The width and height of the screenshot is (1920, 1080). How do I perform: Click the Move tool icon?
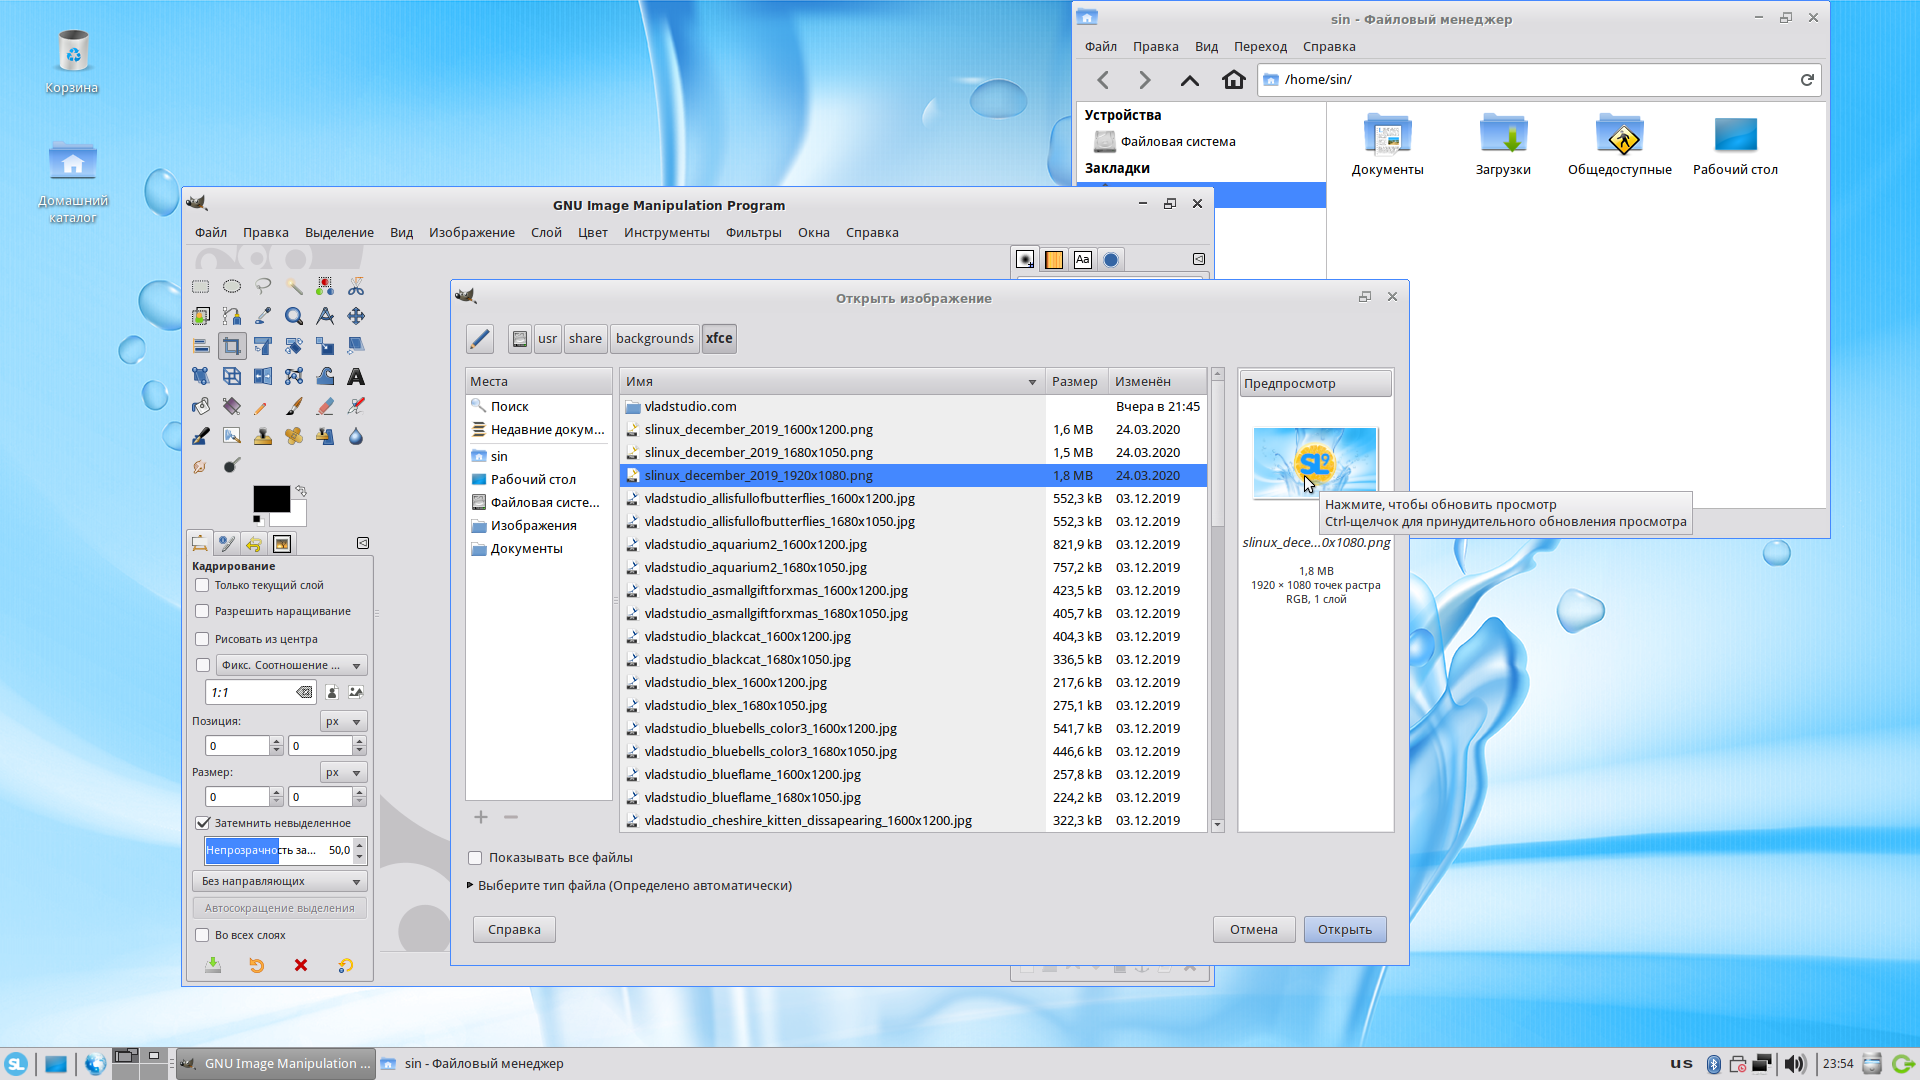point(356,317)
